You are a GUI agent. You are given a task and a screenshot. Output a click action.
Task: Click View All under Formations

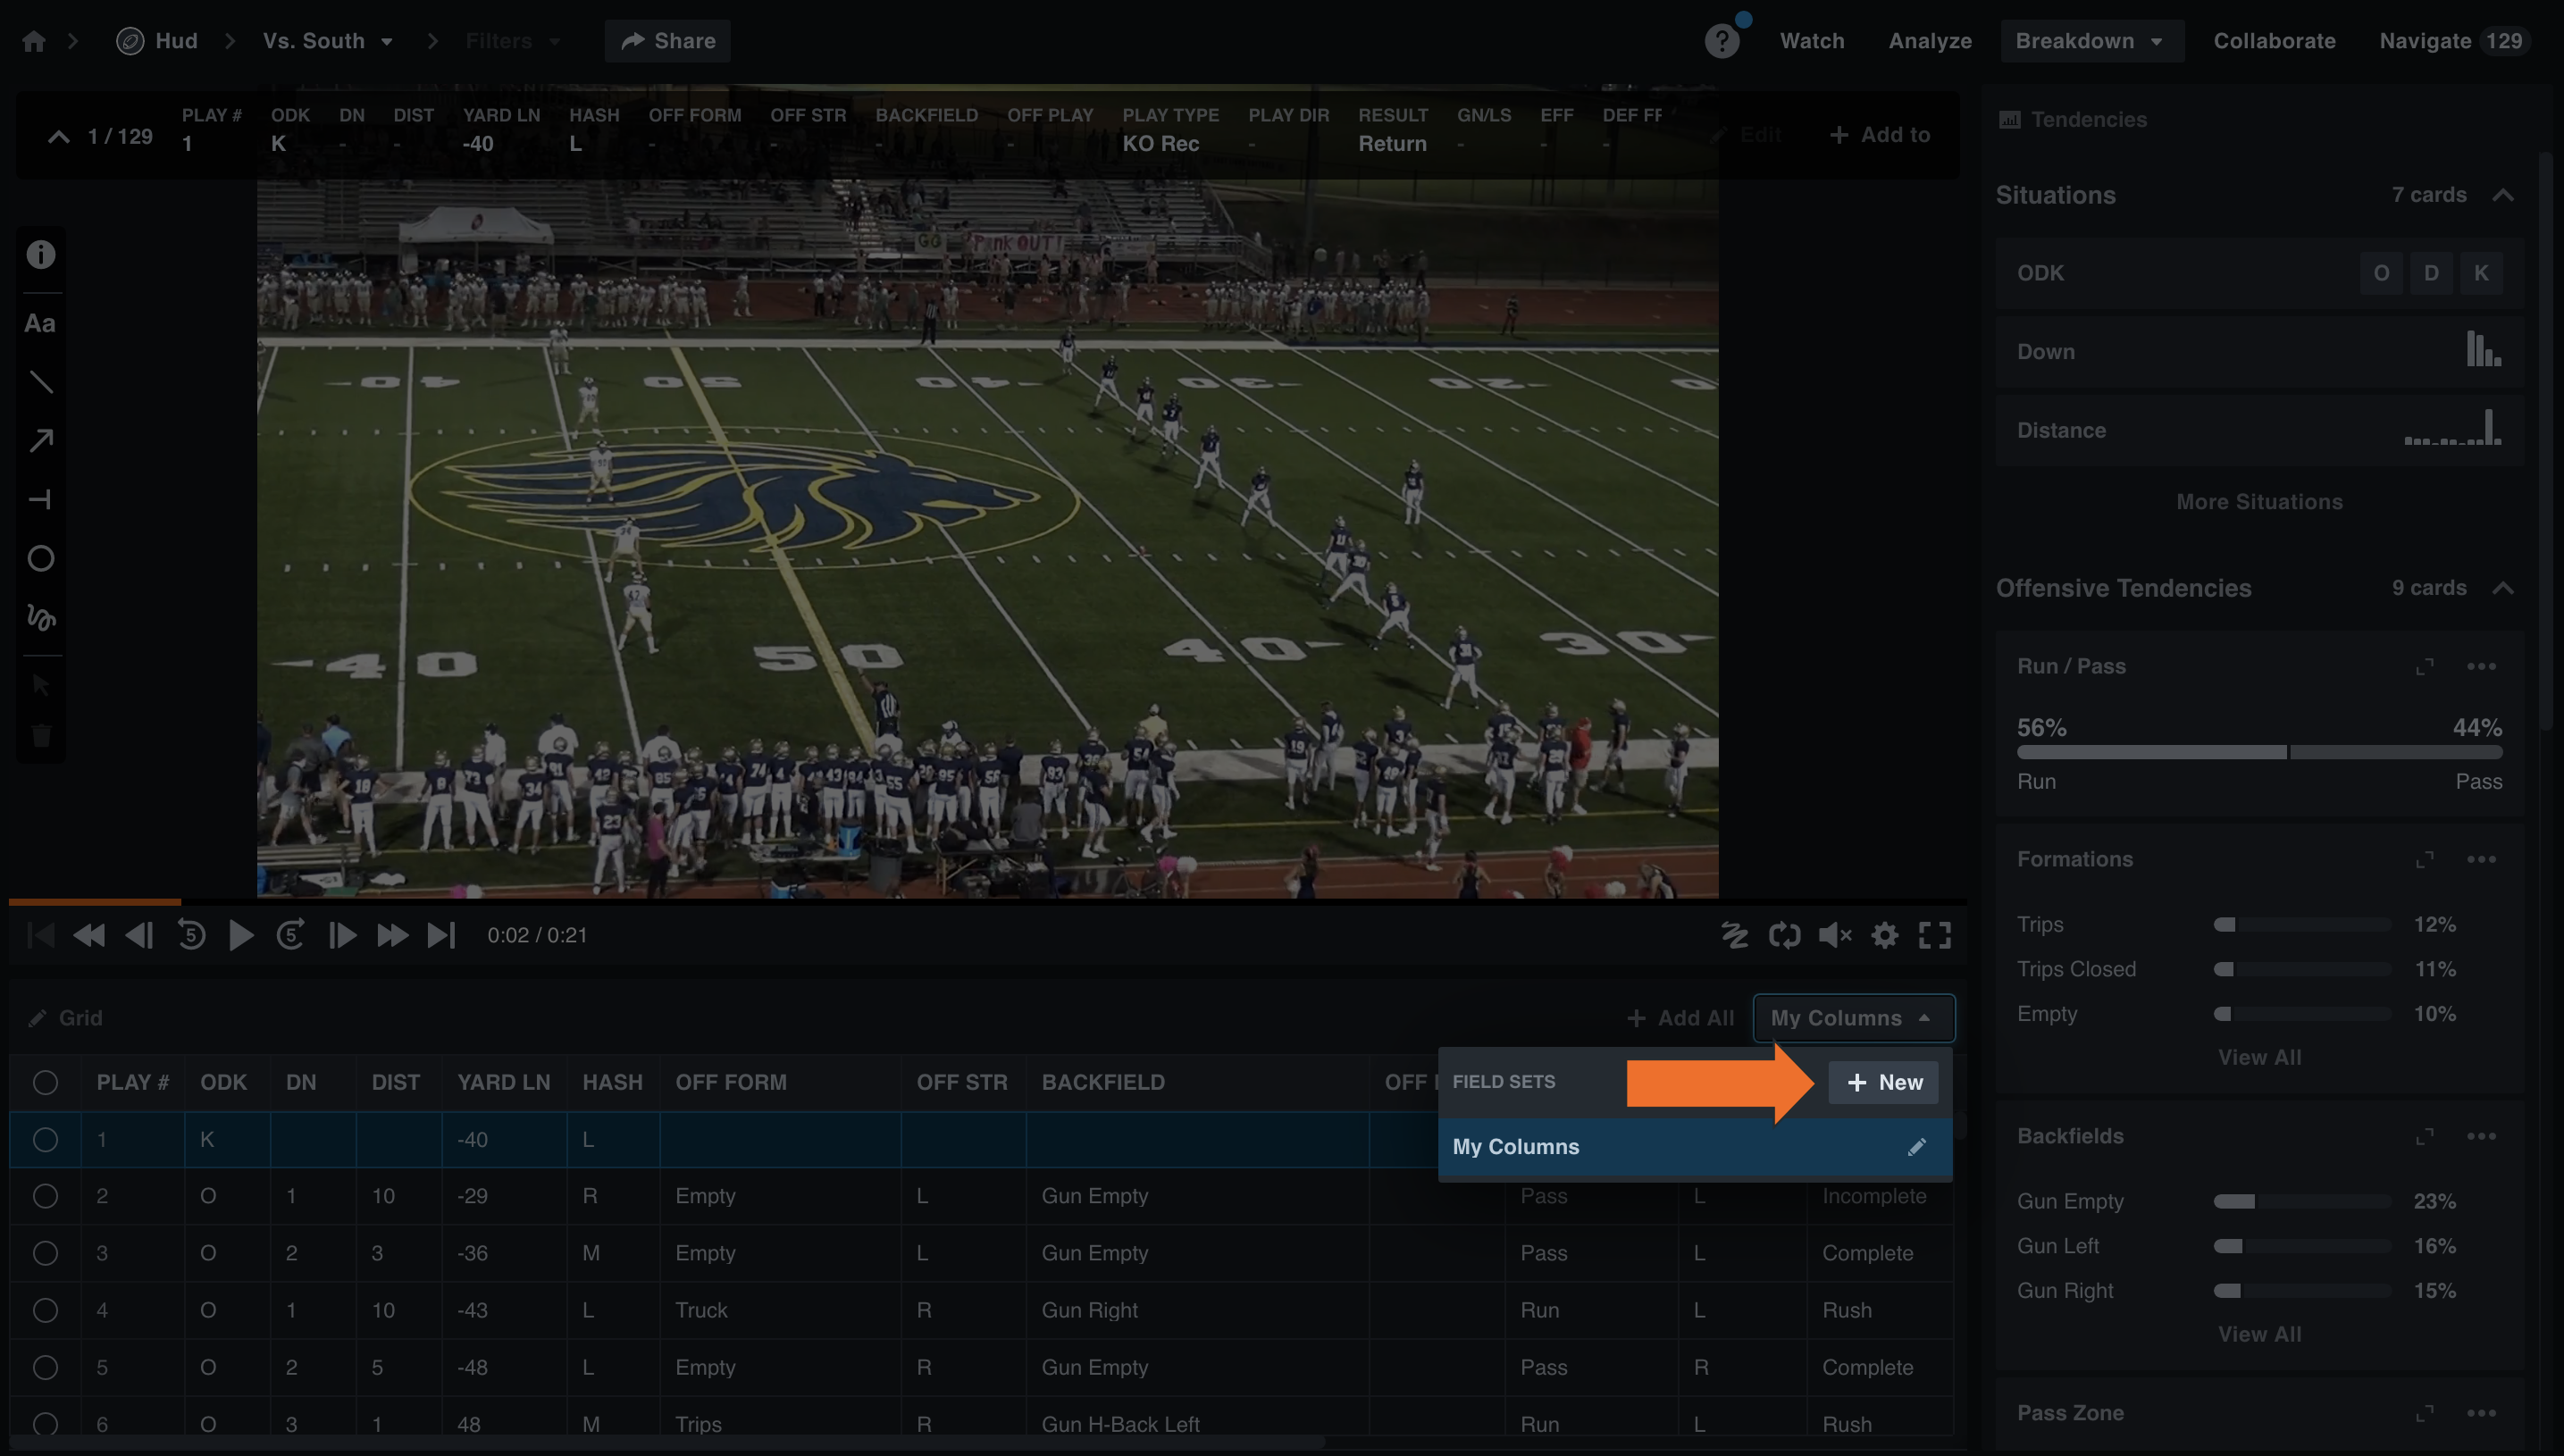click(2260, 1056)
